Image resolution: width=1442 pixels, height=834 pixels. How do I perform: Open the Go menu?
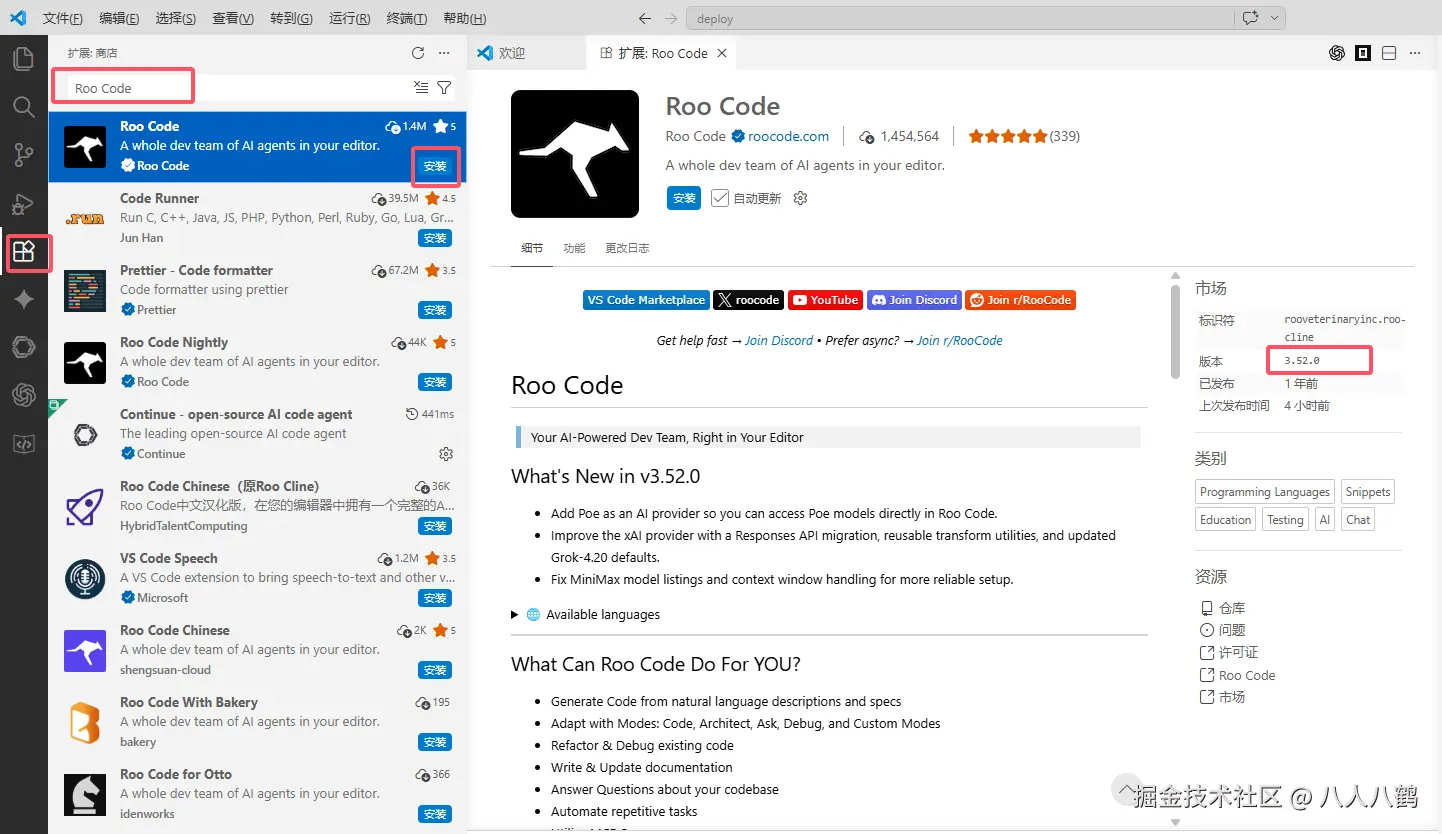point(291,18)
